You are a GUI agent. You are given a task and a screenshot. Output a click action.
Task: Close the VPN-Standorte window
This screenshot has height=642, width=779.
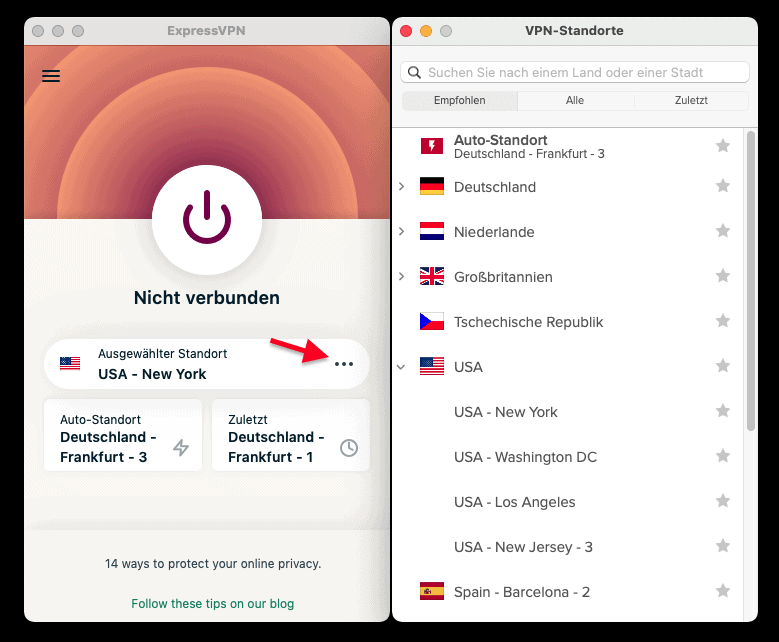pyautogui.click(x=406, y=31)
